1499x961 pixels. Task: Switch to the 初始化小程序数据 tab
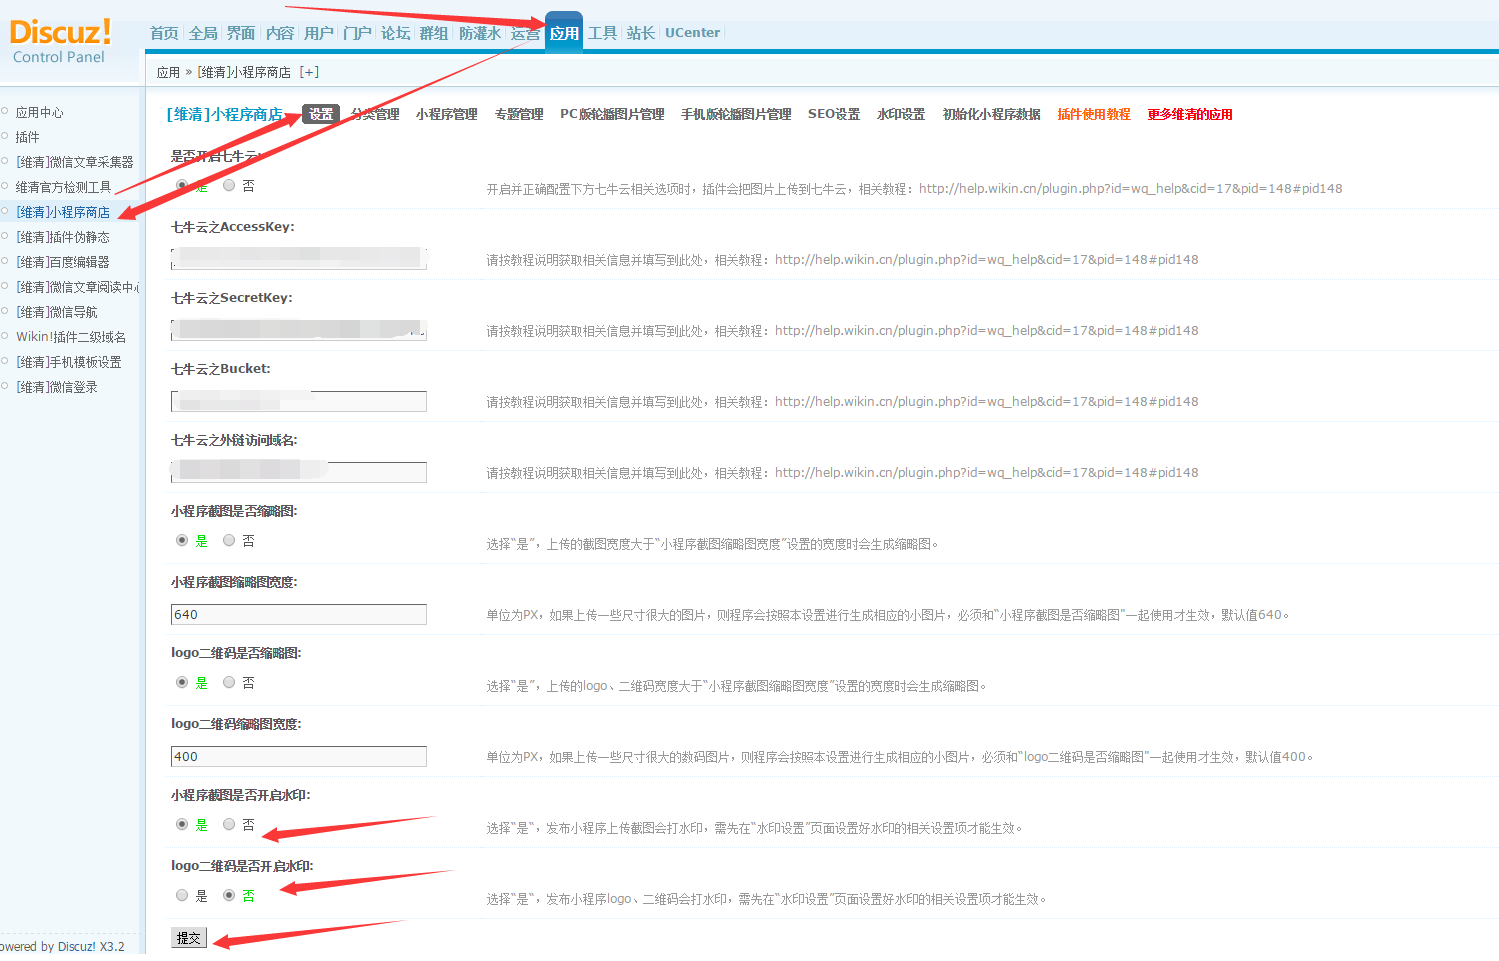991,114
